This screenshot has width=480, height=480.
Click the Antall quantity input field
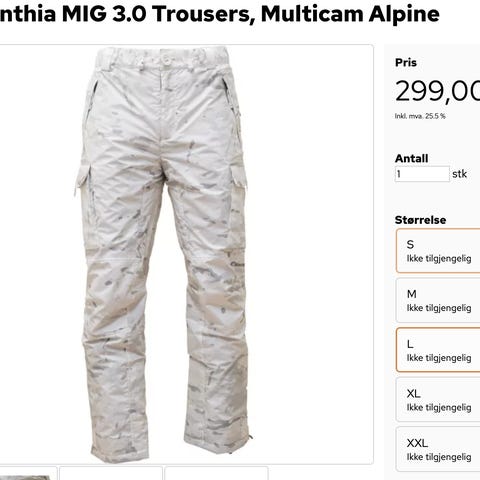[x=422, y=174]
